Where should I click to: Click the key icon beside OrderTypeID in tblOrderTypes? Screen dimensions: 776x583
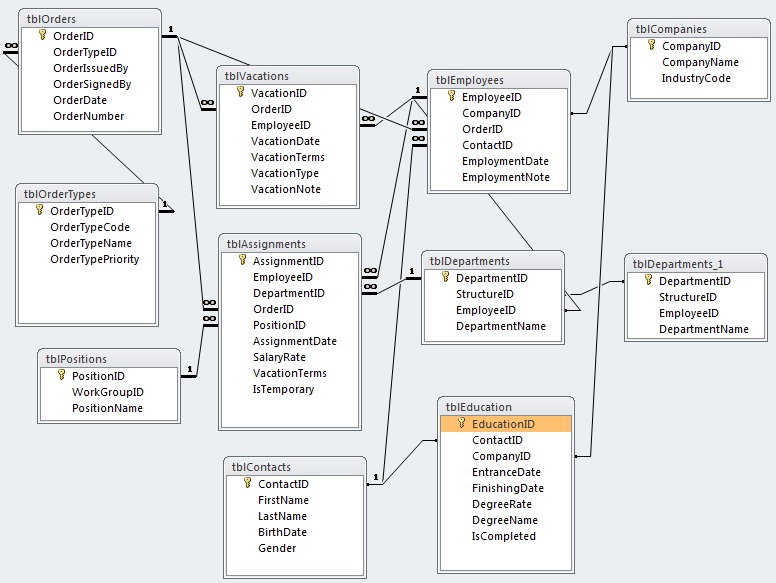click(40, 210)
